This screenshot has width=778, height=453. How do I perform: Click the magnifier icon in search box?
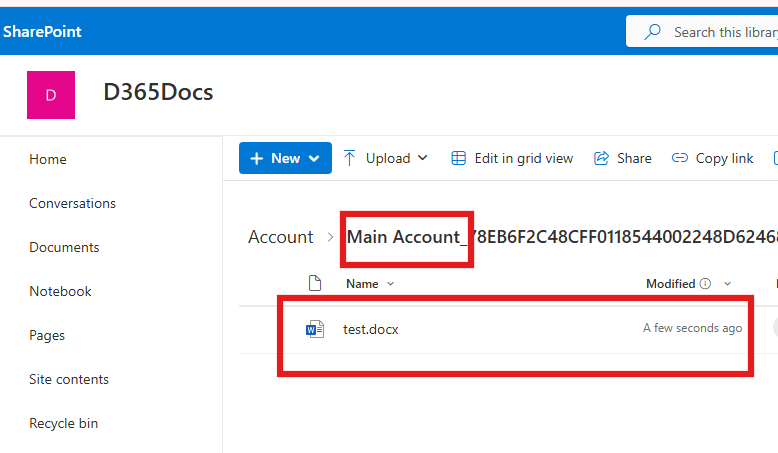point(652,32)
